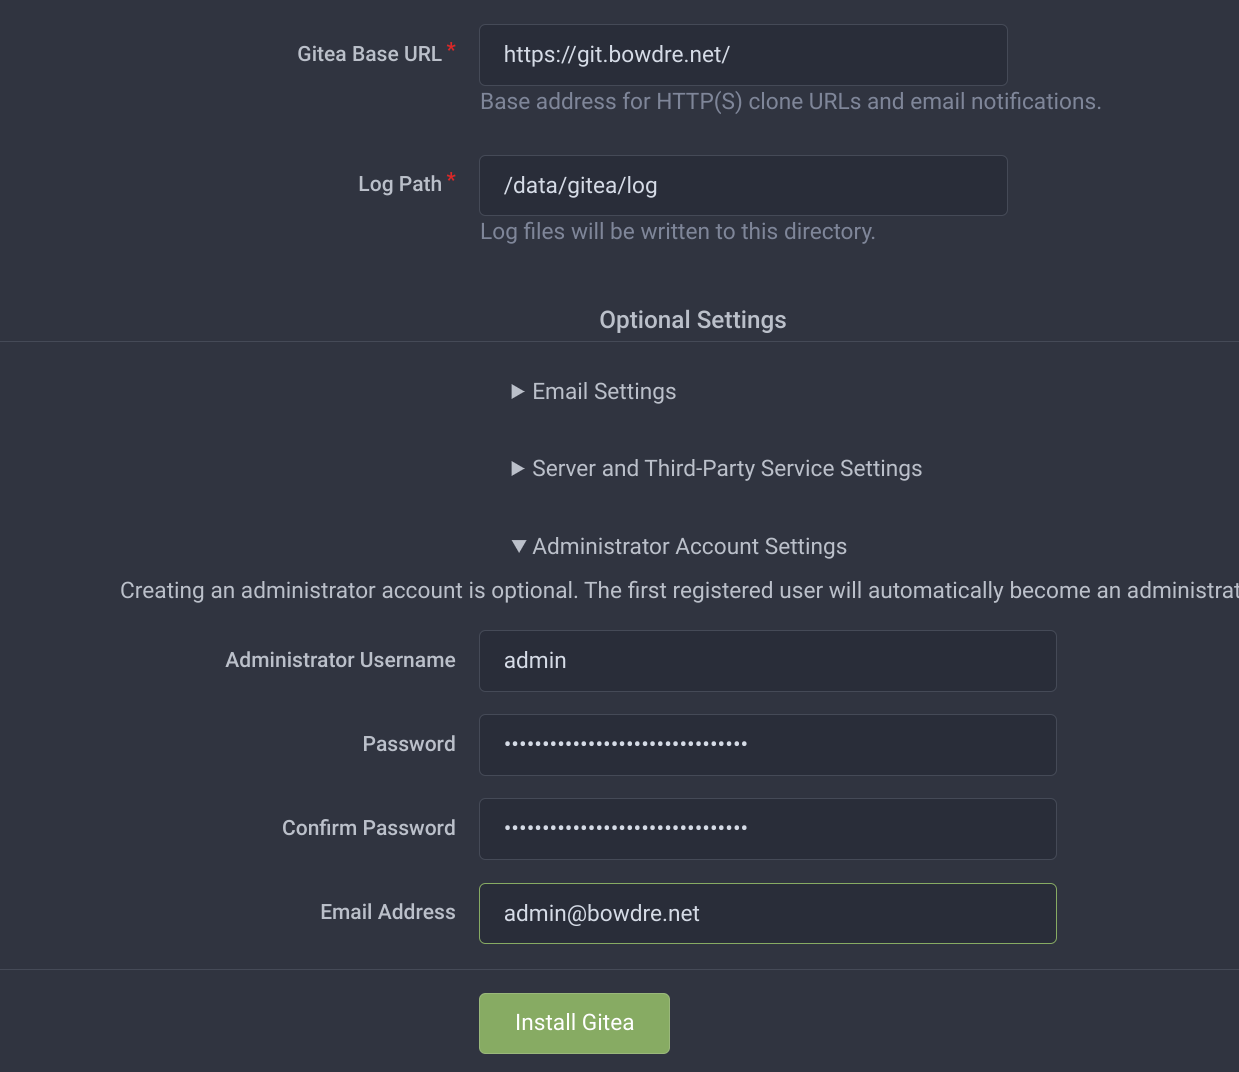Click the Administrator Username label
The height and width of the screenshot is (1072, 1239).
pyautogui.click(x=340, y=661)
